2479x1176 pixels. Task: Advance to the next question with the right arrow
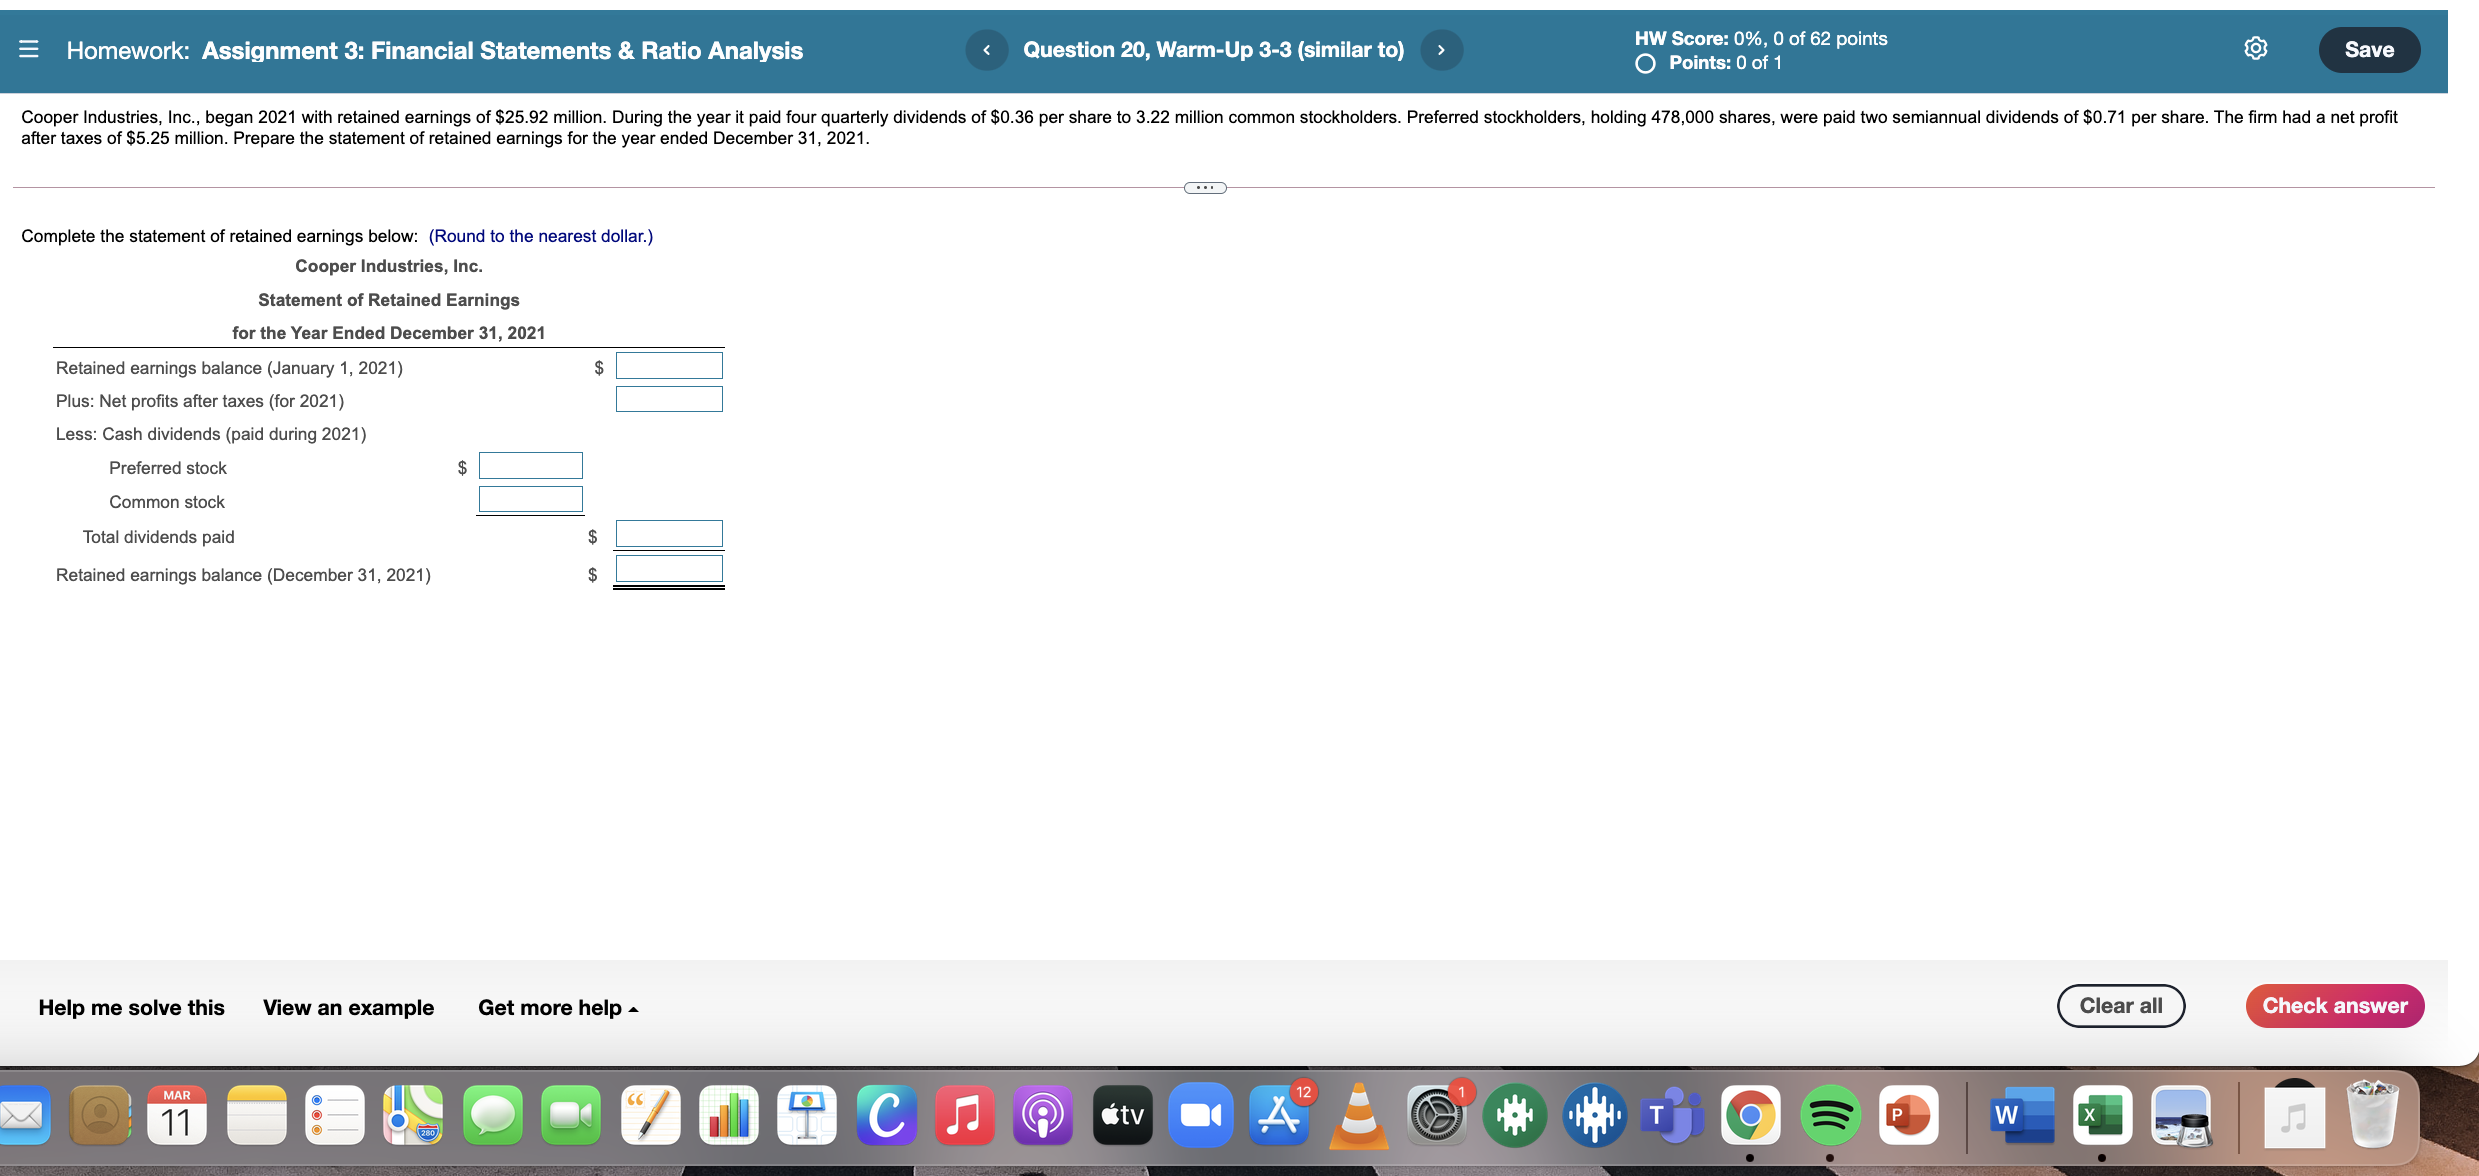click(1440, 49)
